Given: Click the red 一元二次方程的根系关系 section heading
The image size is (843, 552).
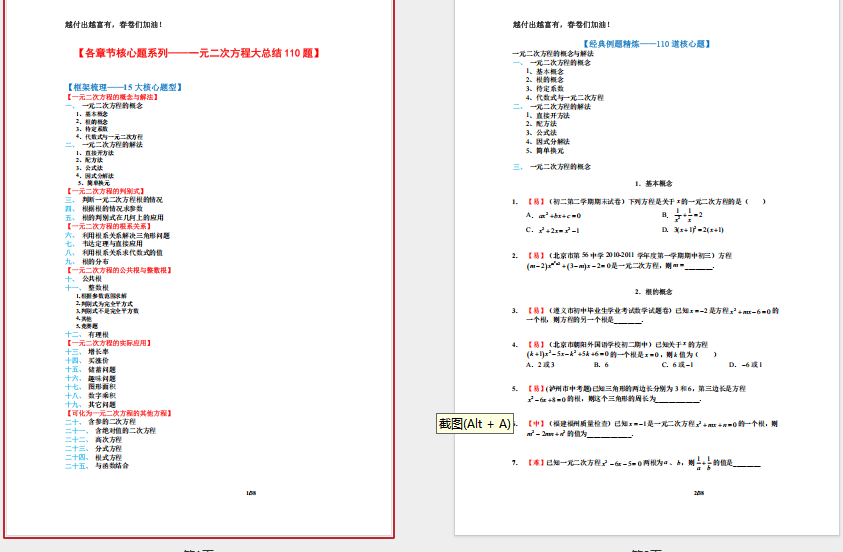Looking at the screenshot, I should click(x=108, y=226).
